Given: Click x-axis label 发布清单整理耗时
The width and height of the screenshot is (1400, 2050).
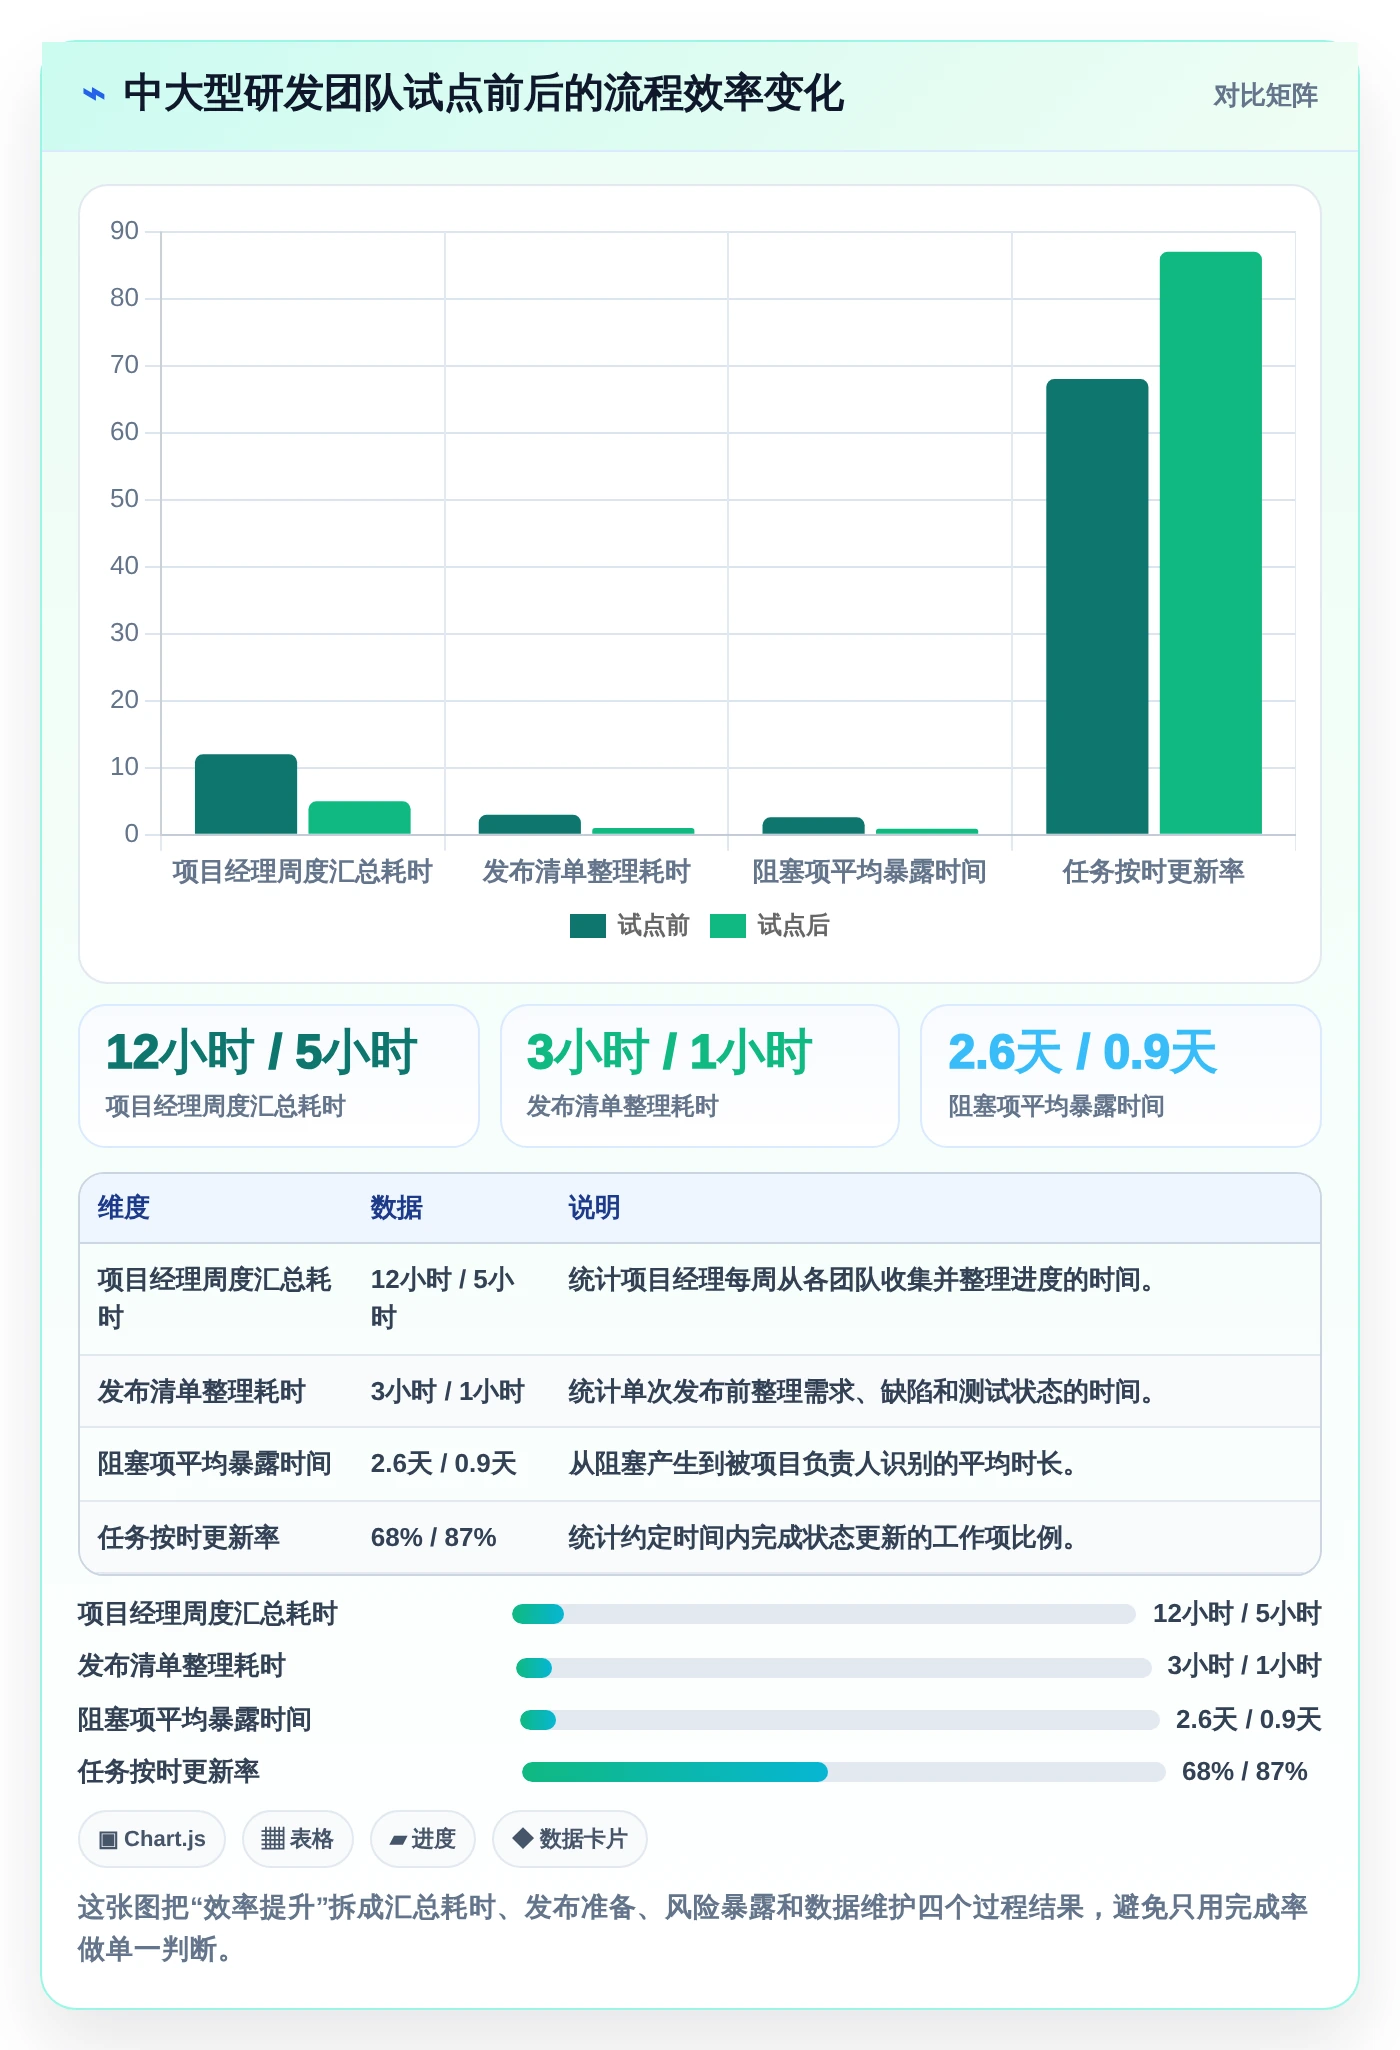Looking at the screenshot, I should 587,872.
